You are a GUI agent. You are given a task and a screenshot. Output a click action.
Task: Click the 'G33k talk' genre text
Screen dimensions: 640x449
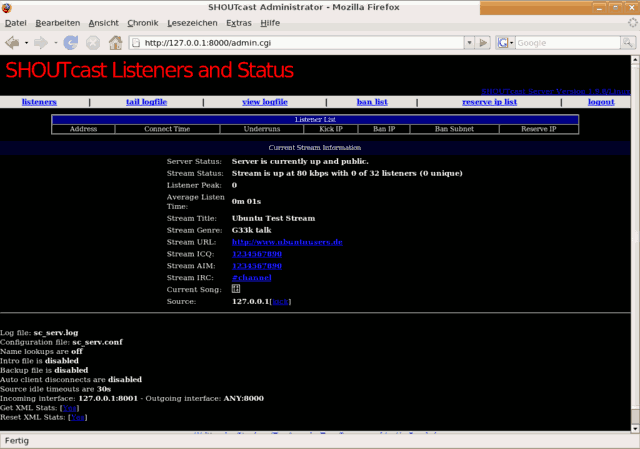pyautogui.click(x=251, y=230)
